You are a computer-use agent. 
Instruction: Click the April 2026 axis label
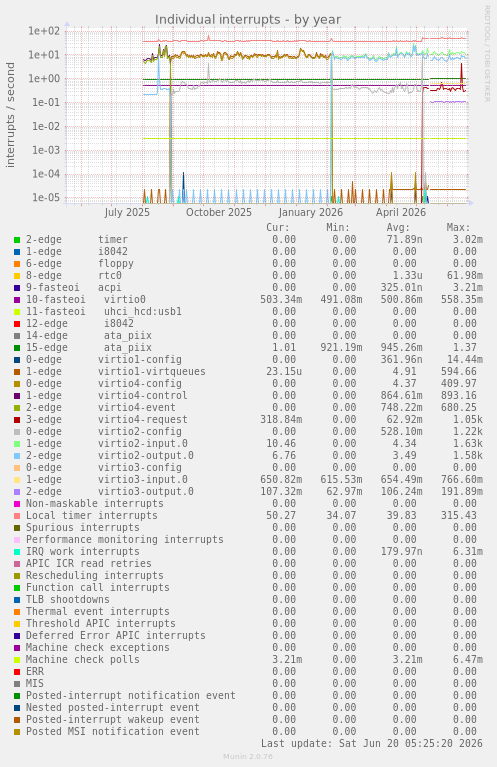(x=401, y=212)
